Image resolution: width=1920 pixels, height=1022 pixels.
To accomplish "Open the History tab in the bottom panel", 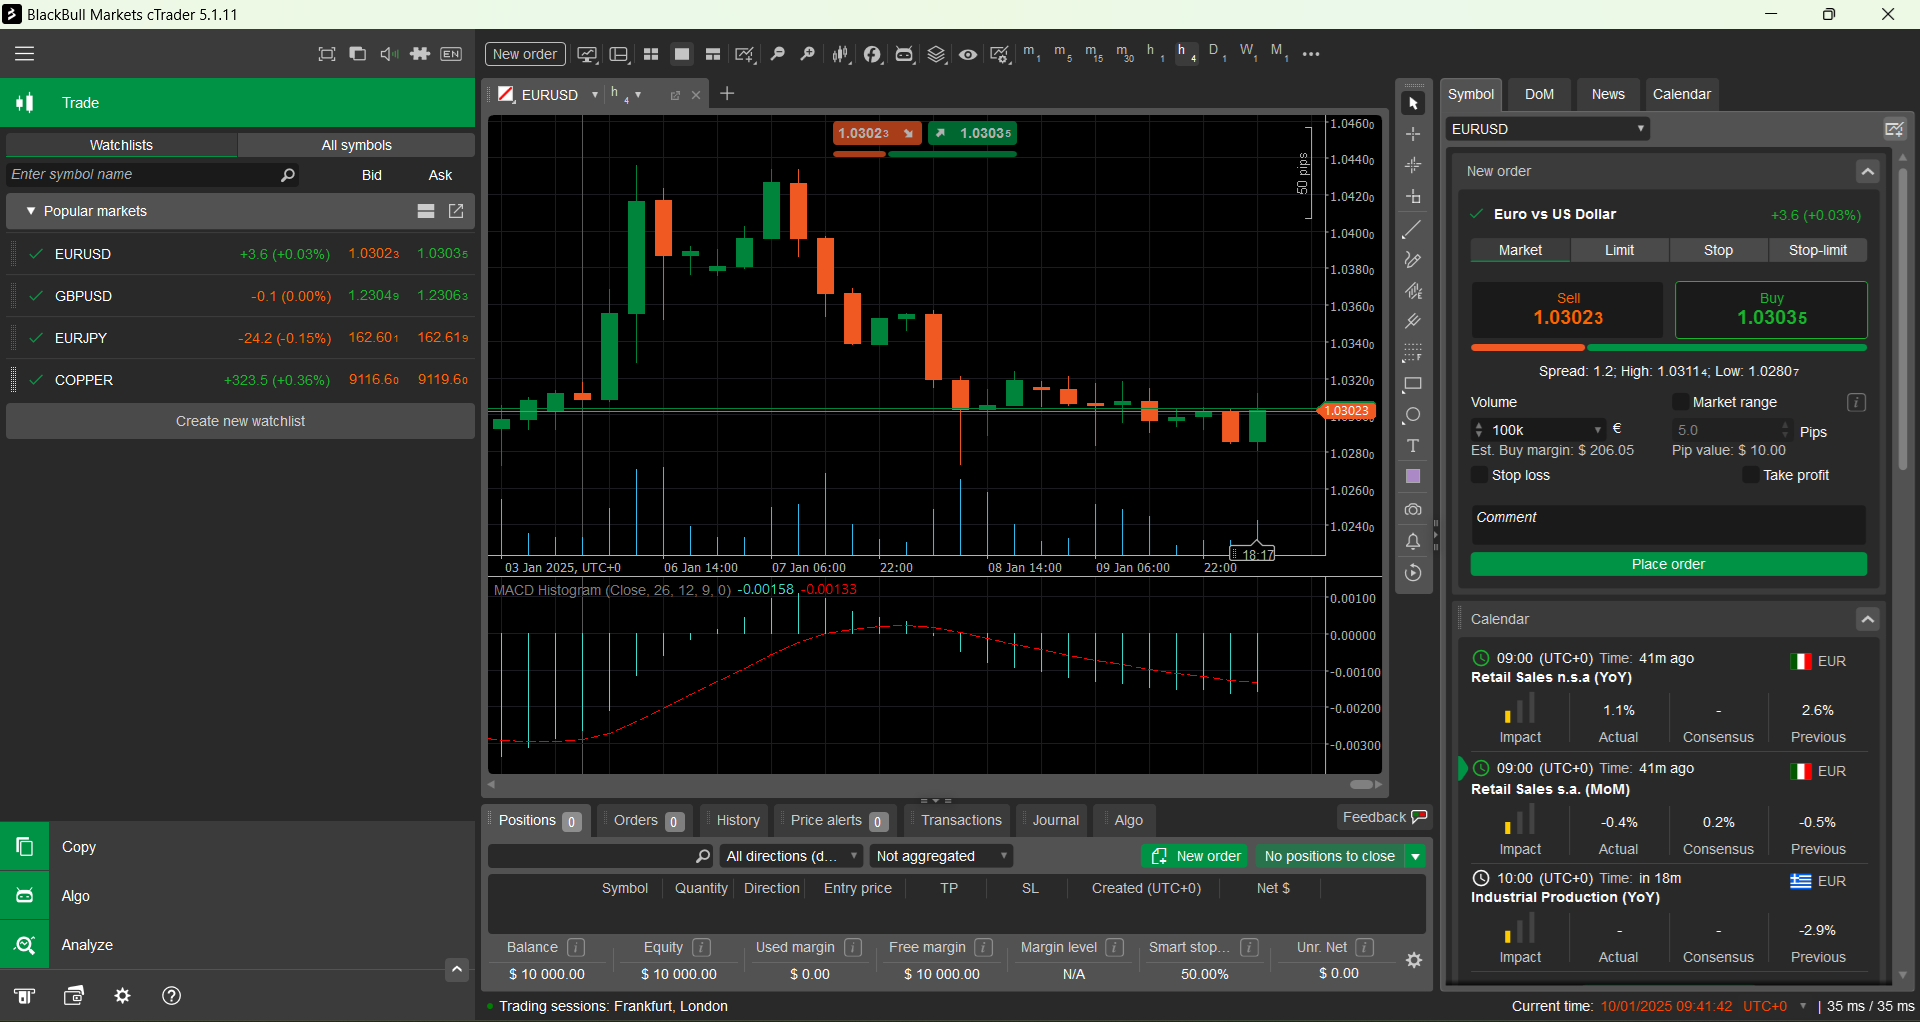I will point(733,820).
